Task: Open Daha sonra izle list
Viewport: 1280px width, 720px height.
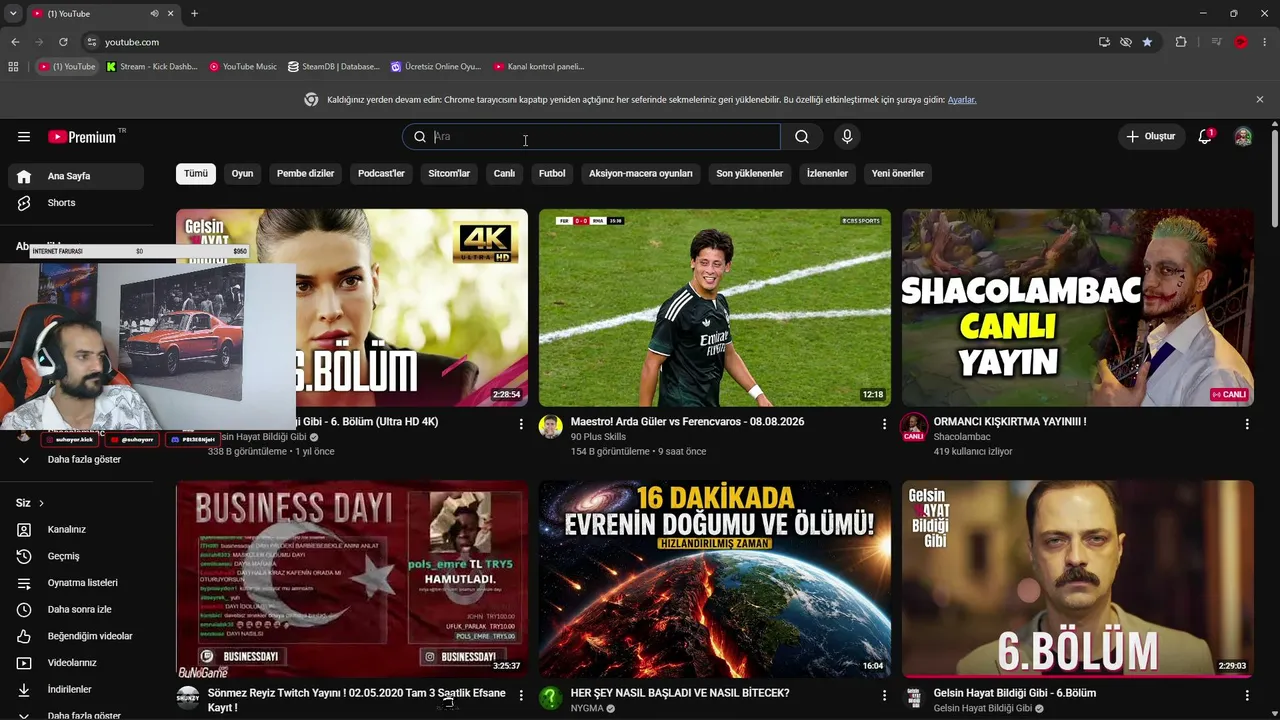Action: [76, 610]
